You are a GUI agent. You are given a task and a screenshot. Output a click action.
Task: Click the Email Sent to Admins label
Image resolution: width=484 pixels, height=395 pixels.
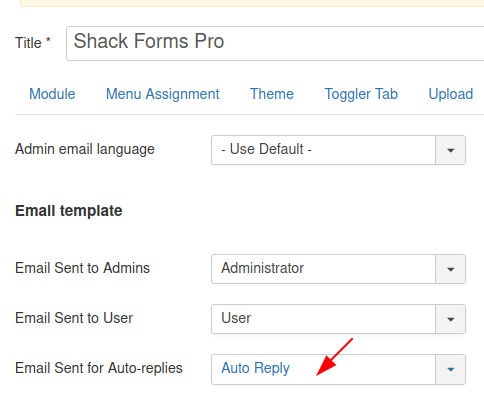tap(83, 268)
